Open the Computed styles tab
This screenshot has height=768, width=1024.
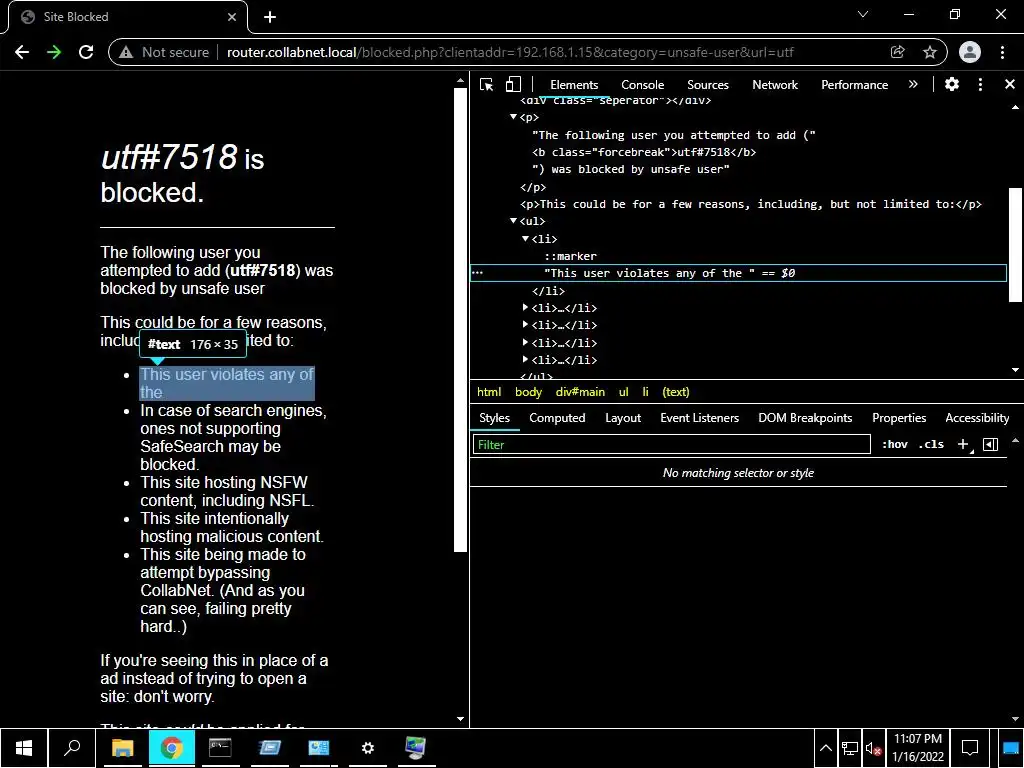[x=557, y=418]
